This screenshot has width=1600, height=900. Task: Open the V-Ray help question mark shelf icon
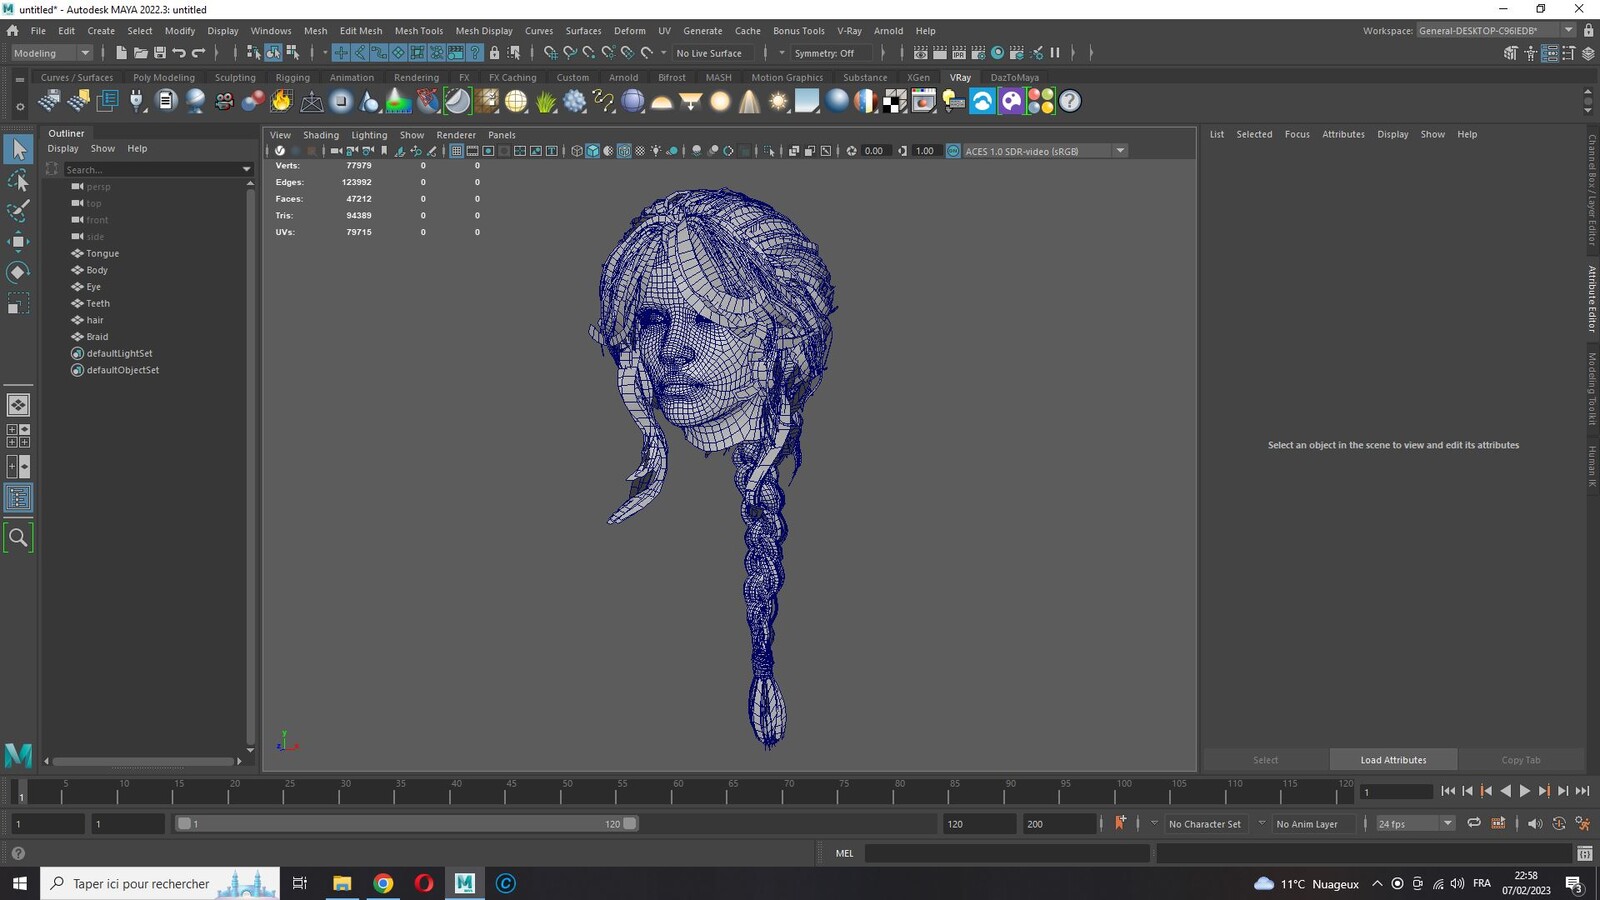point(1070,101)
